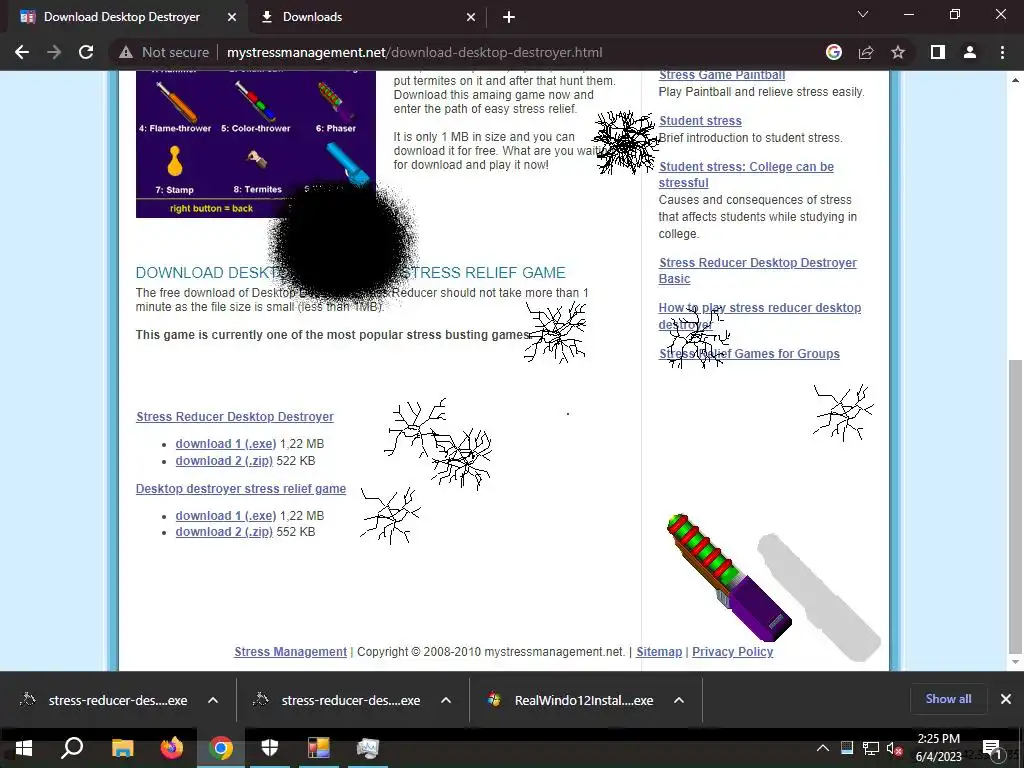Open Stress Game Paintball link
This screenshot has width=1024, height=768.
722,74
